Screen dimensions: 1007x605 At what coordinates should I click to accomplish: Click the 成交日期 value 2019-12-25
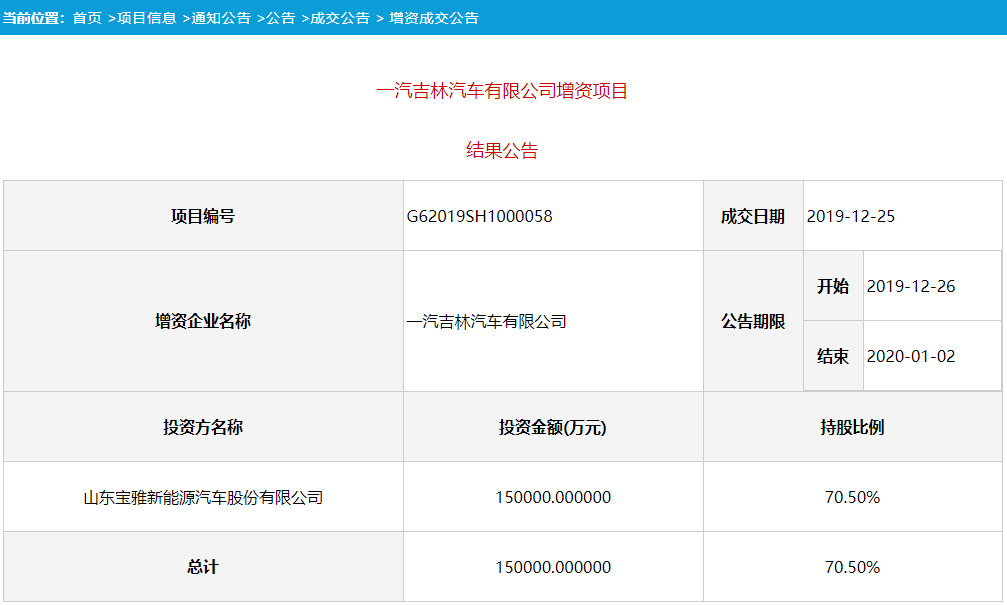point(852,214)
